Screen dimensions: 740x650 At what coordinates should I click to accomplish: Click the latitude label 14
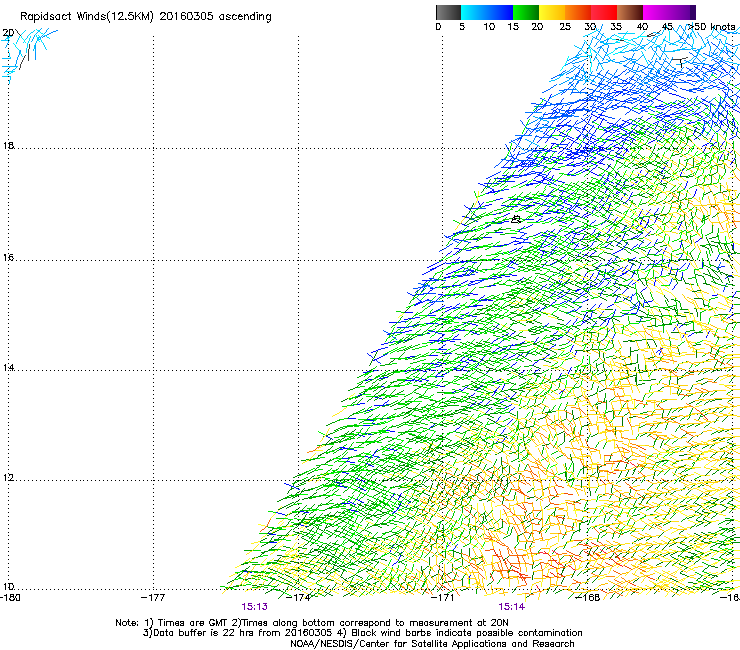point(8,368)
